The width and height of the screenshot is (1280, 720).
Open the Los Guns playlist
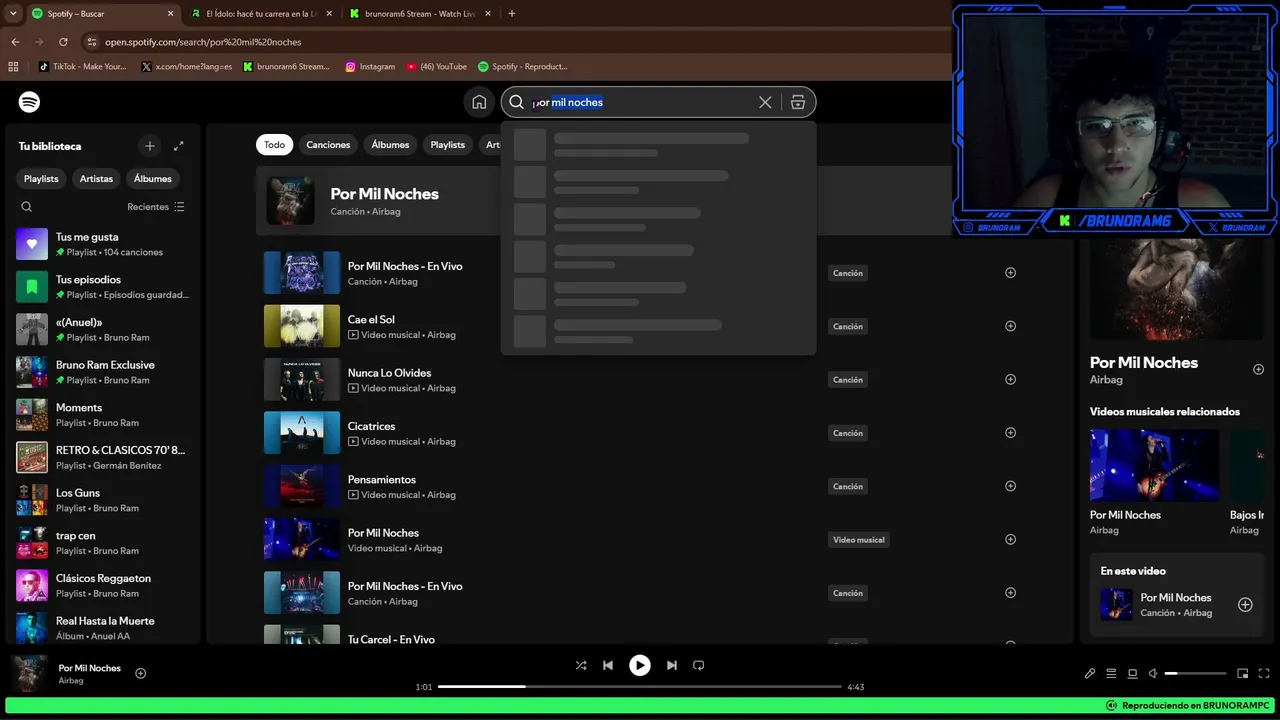(102, 500)
